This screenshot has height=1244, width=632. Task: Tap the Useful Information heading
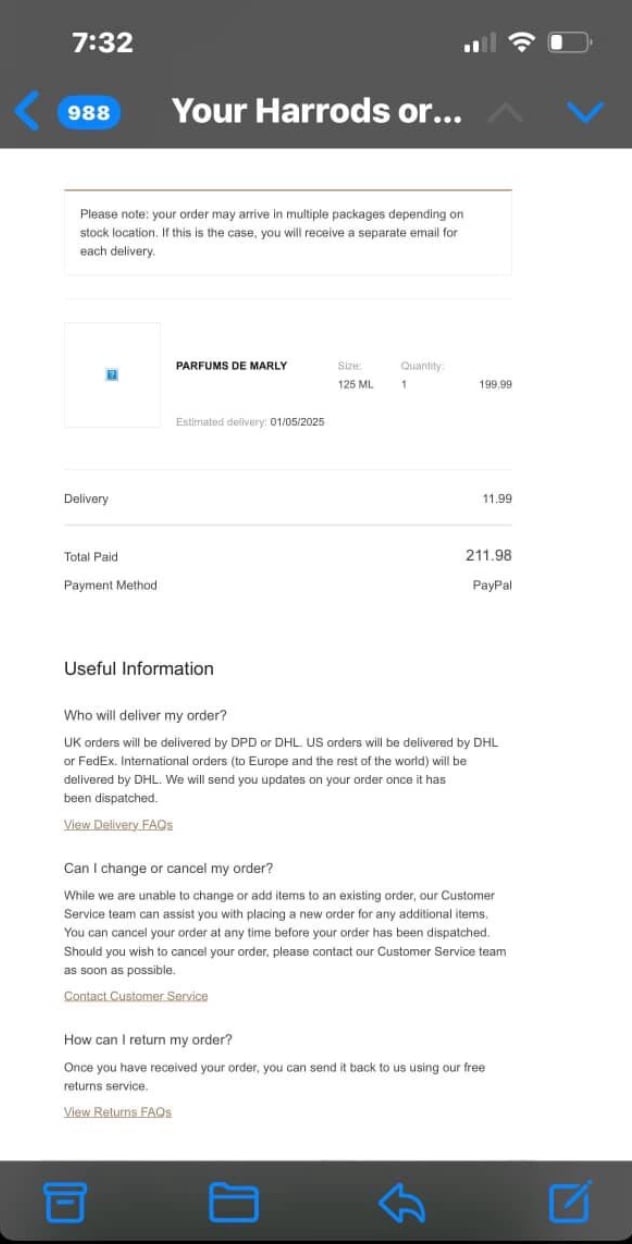tap(139, 669)
